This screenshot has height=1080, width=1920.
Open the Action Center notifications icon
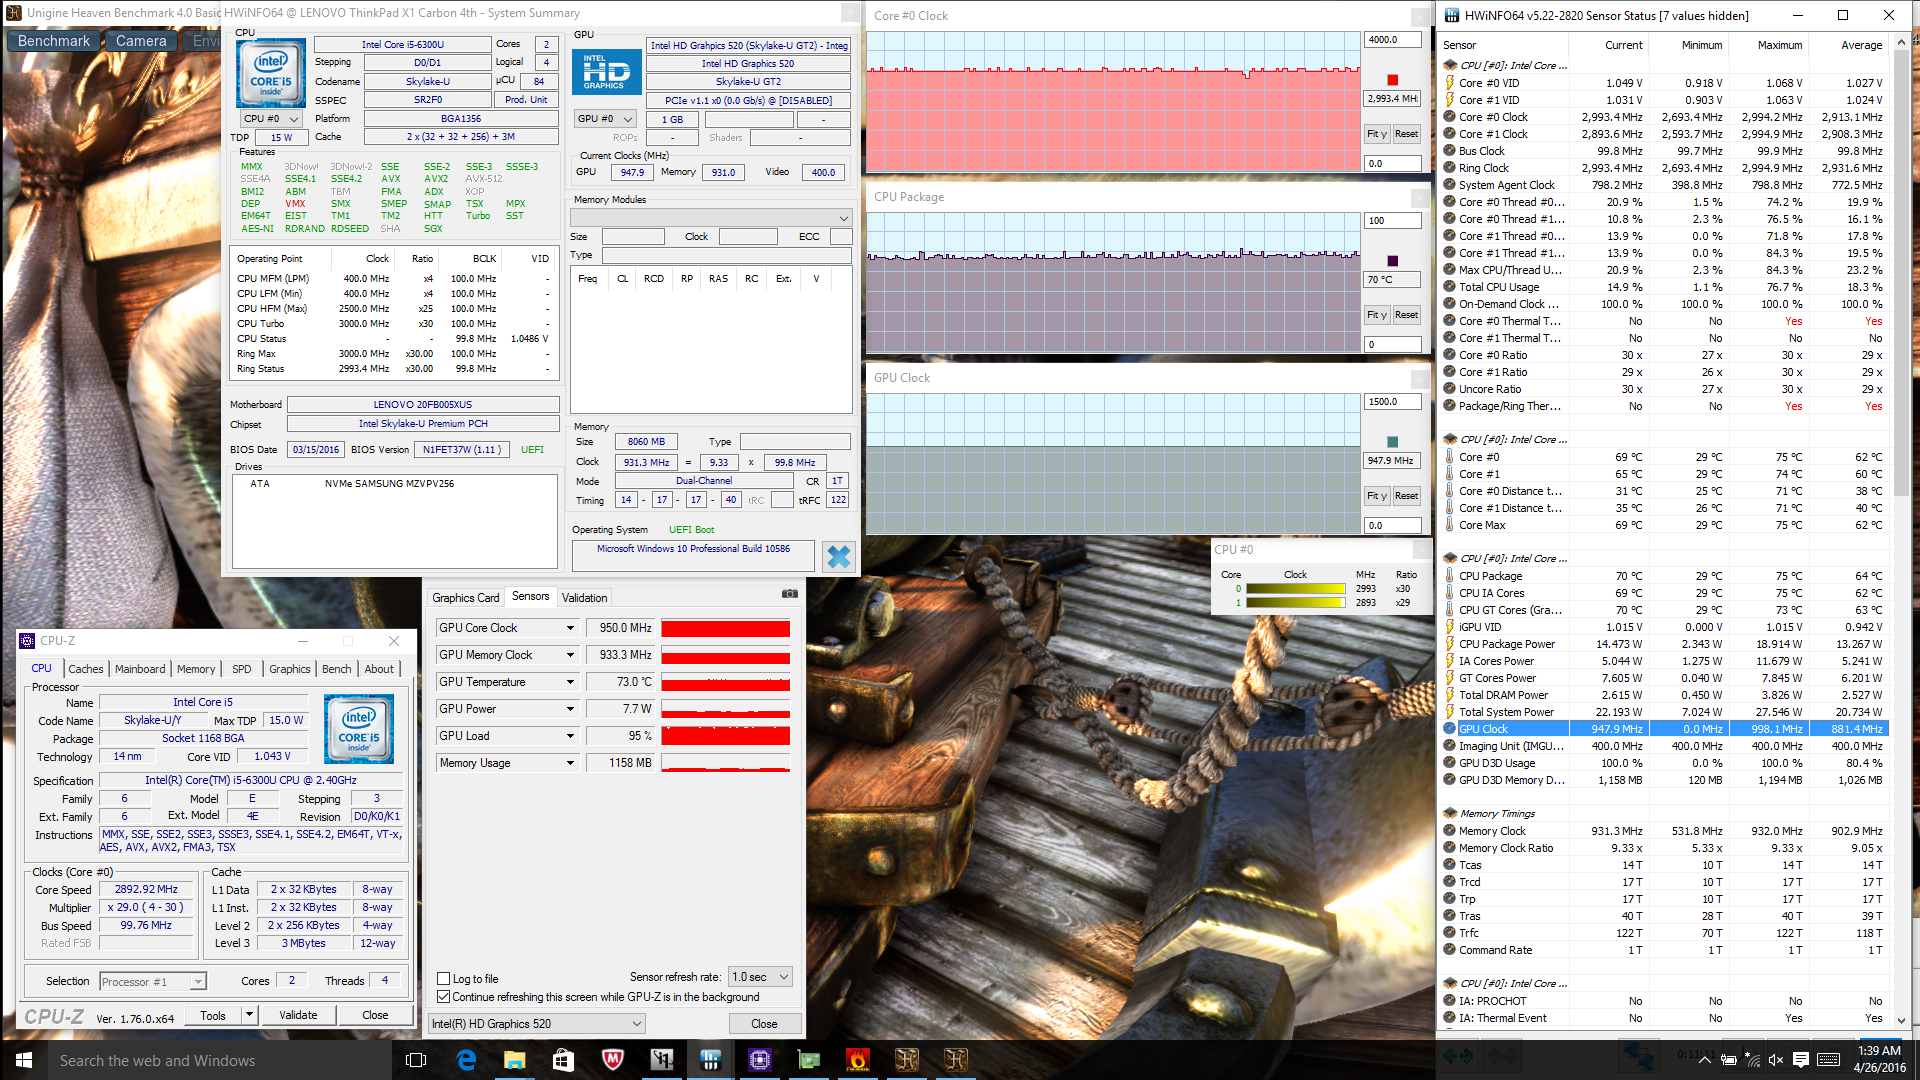click(x=1801, y=1060)
